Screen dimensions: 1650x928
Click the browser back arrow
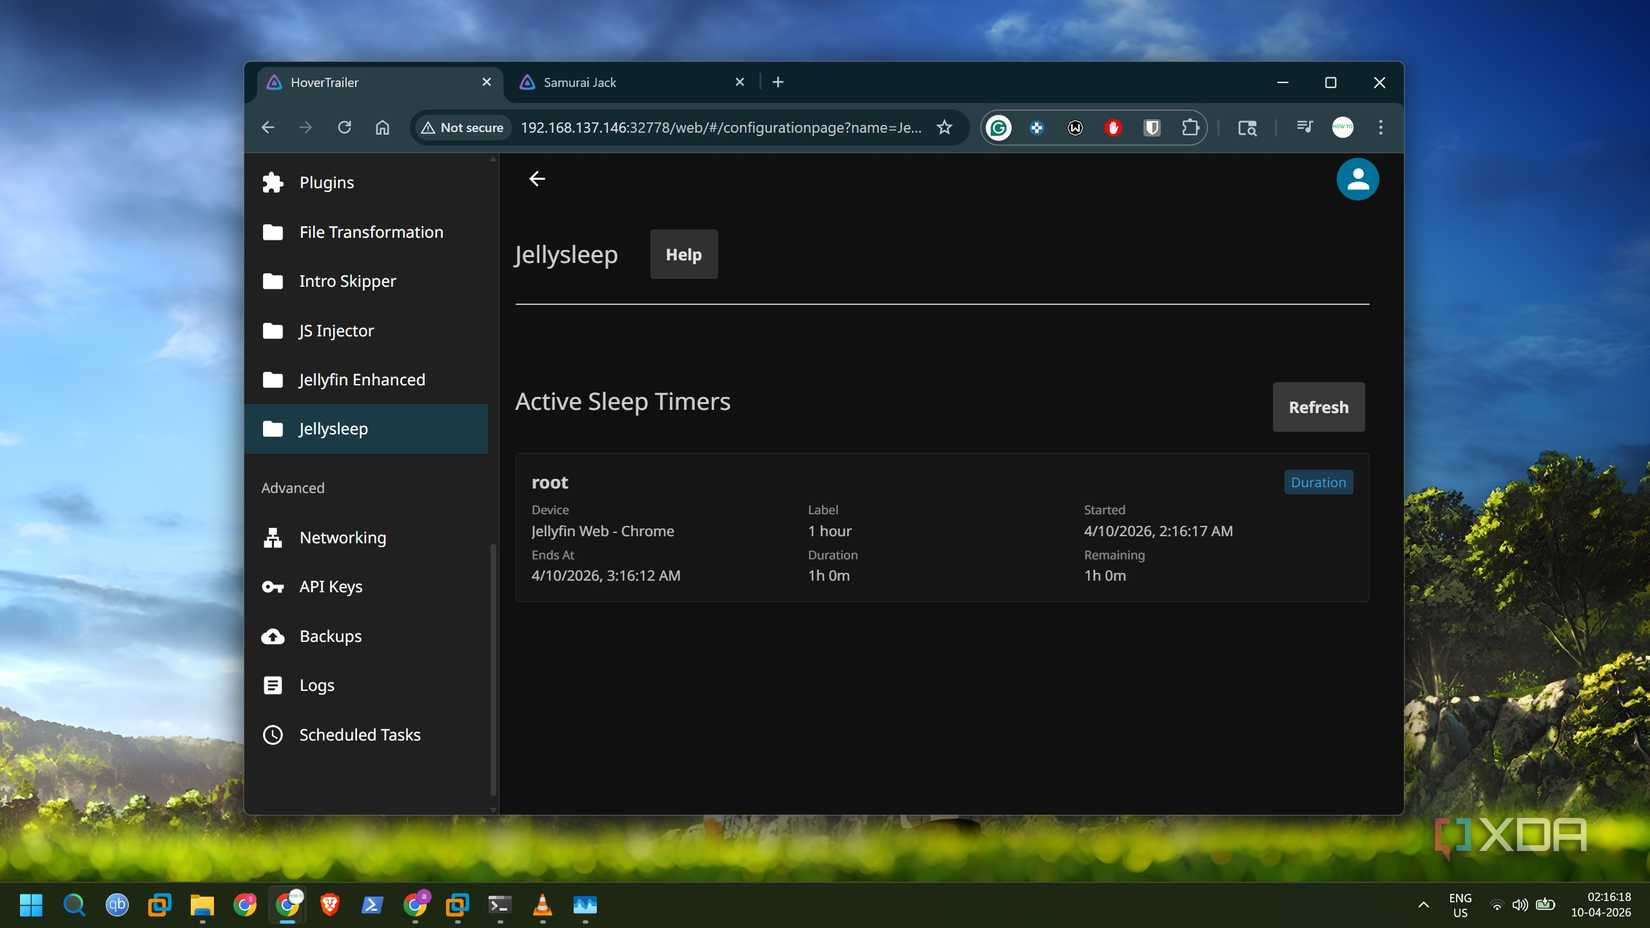tap(268, 127)
